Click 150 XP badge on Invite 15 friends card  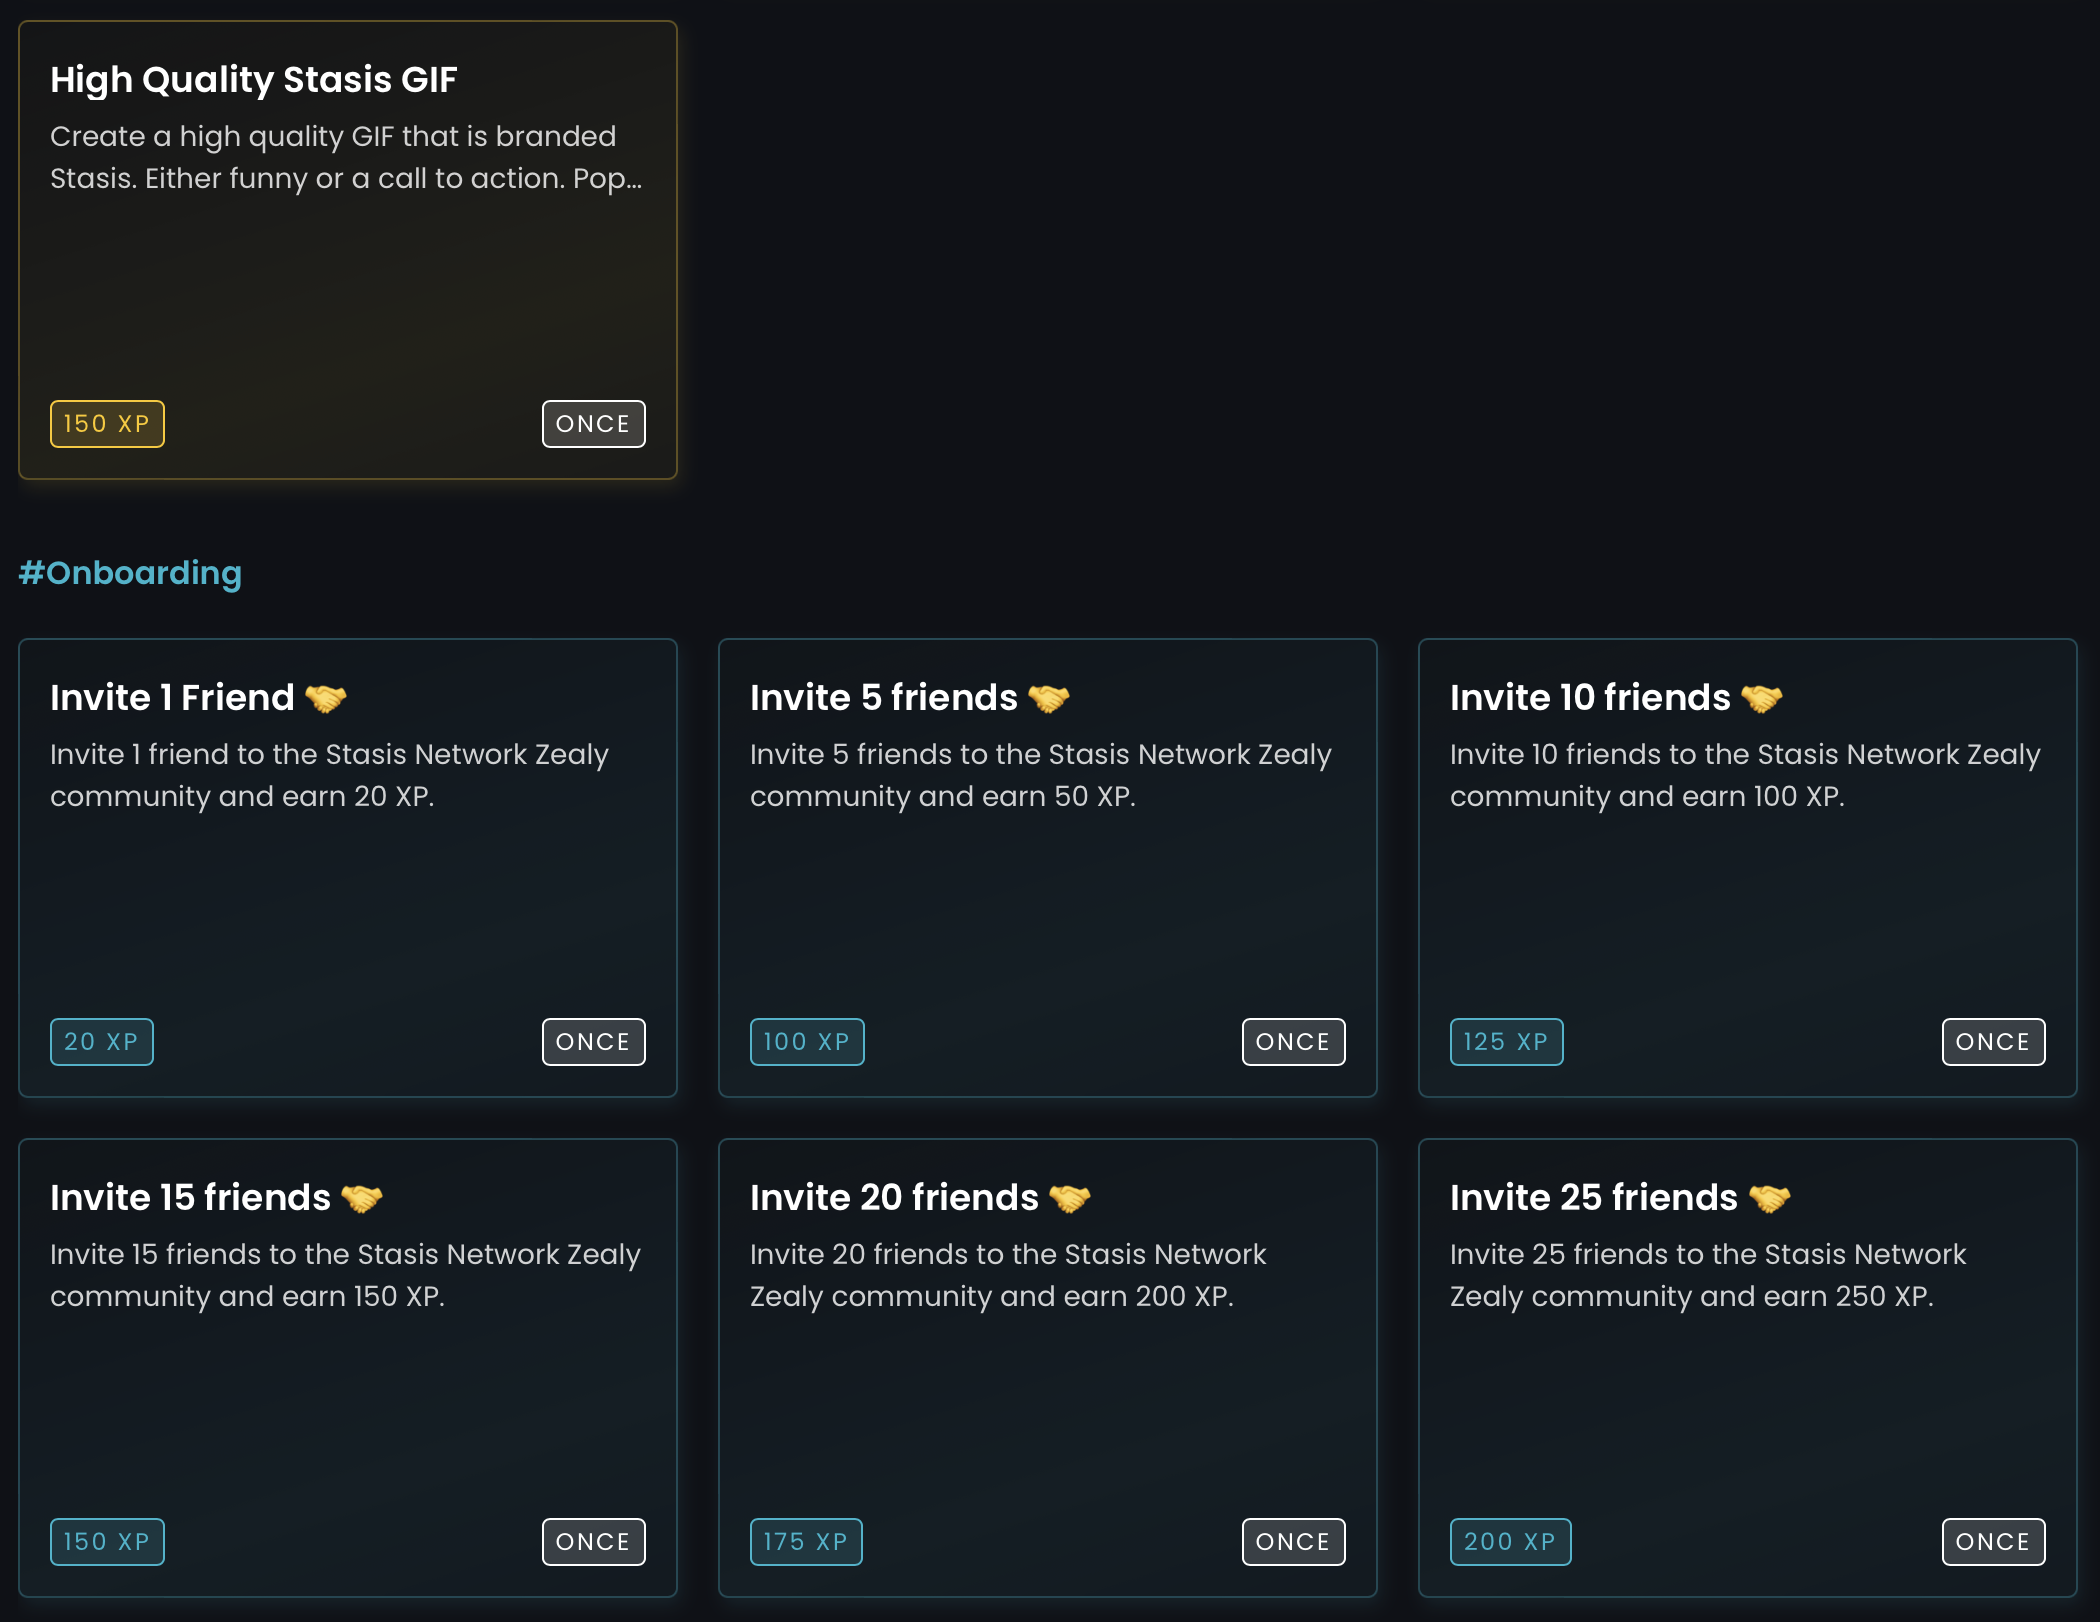click(x=107, y=1542)
